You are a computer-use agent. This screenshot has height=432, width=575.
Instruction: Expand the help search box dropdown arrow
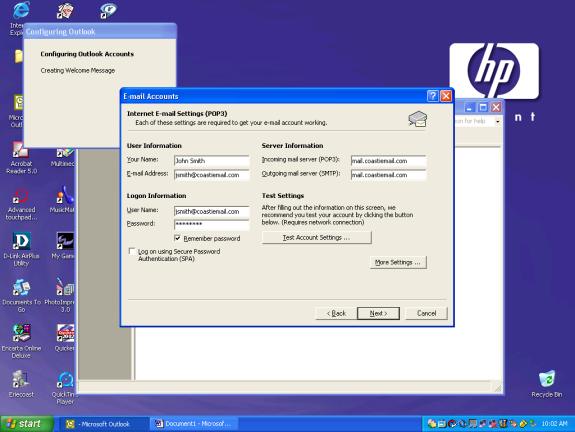[x=497, y=121]
